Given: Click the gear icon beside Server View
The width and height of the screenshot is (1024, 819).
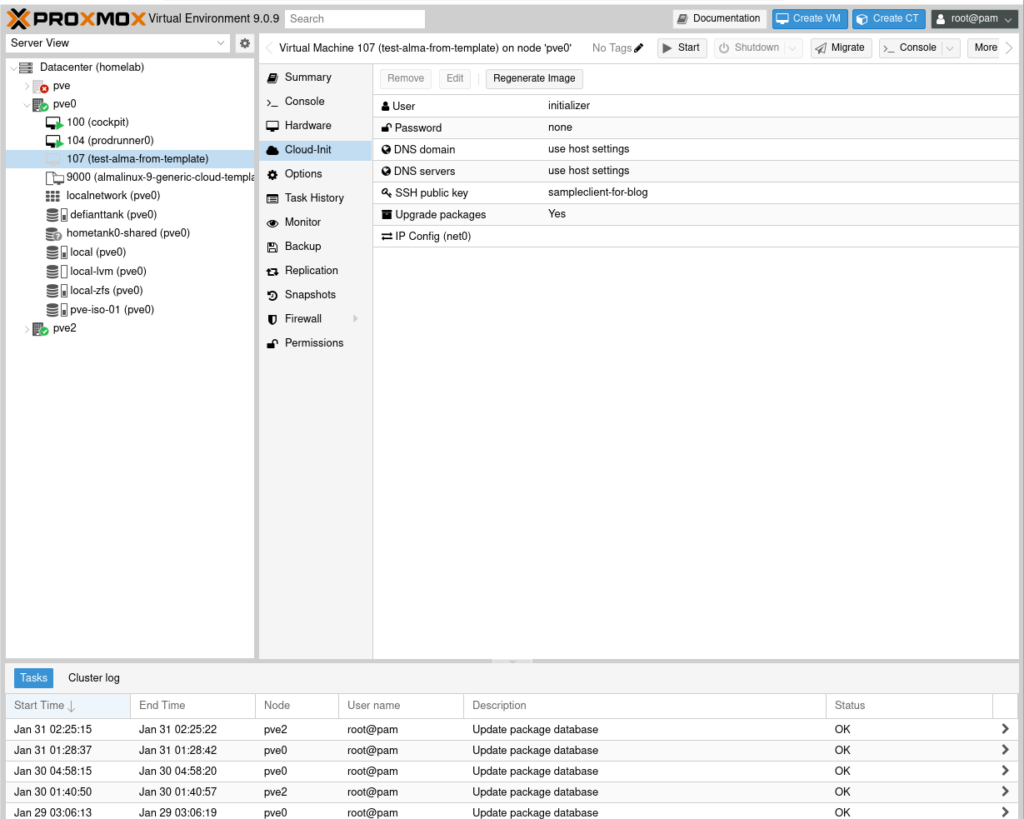Looking at the screenshot, I should (x=244, y=44).
